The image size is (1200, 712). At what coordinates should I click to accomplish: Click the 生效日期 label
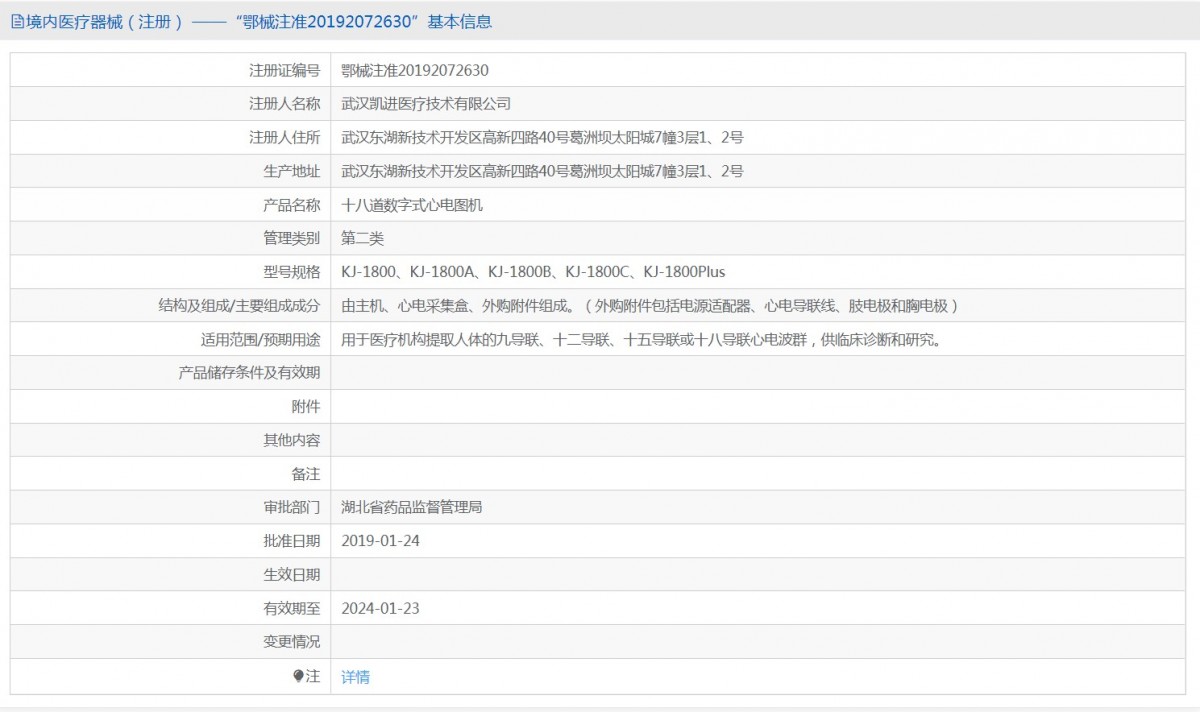pos(292,574)
